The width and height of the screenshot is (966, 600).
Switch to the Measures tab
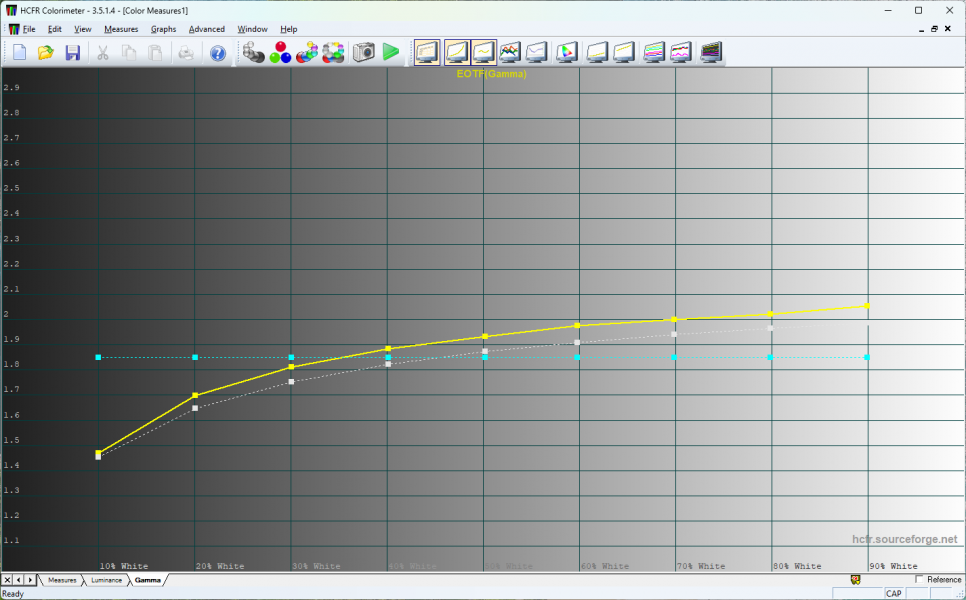tap(62, 580)
